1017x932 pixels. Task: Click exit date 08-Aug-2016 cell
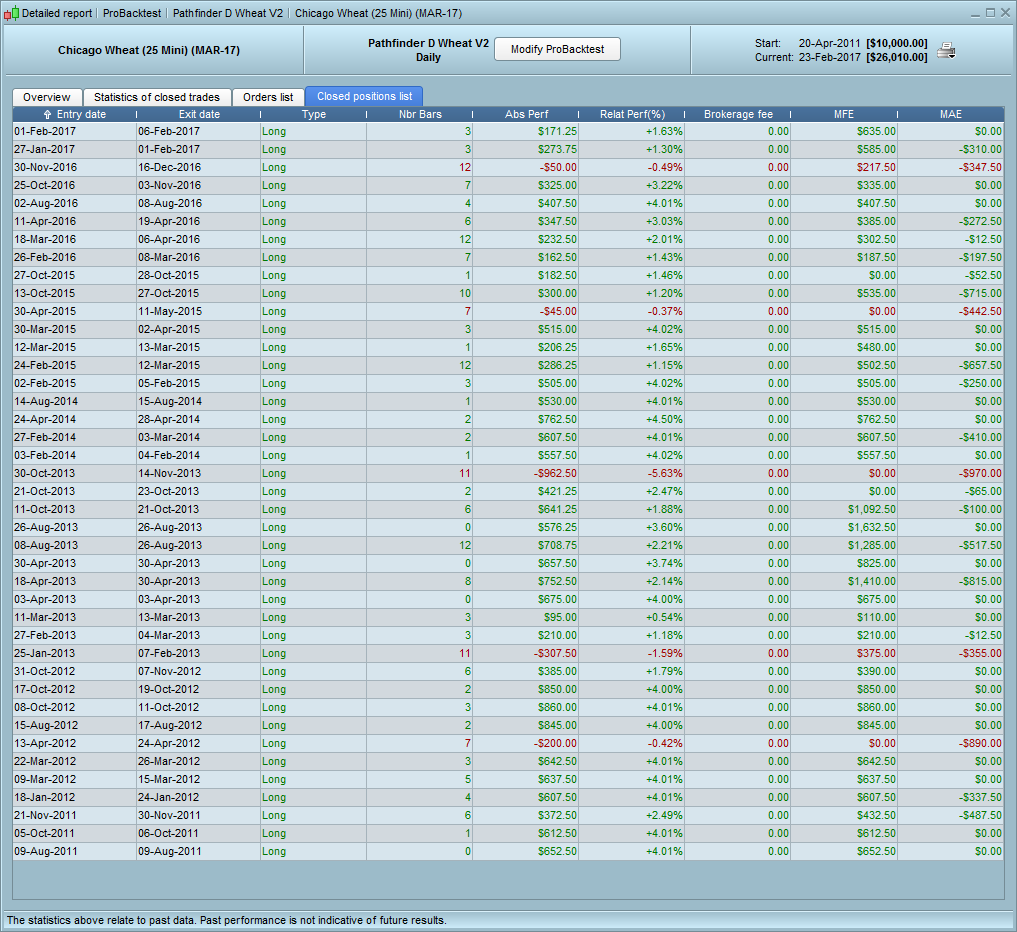[x=198, y=203]
